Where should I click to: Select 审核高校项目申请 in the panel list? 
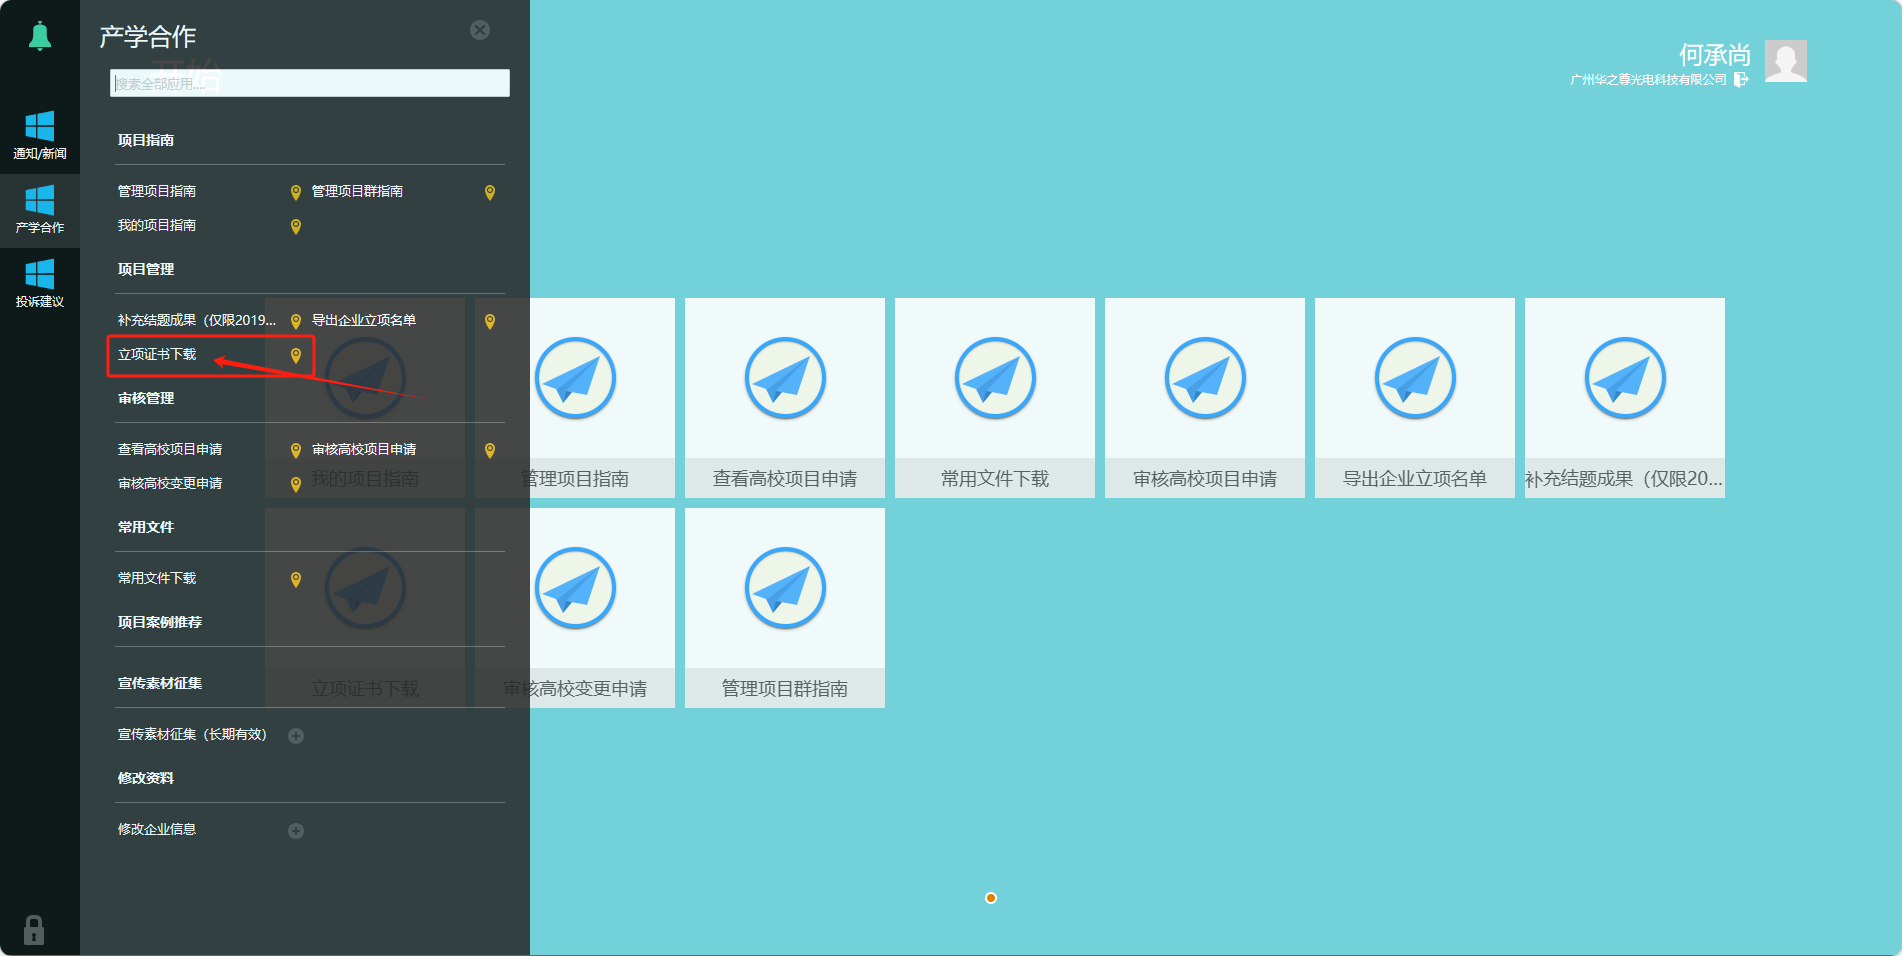coord(362,449)
